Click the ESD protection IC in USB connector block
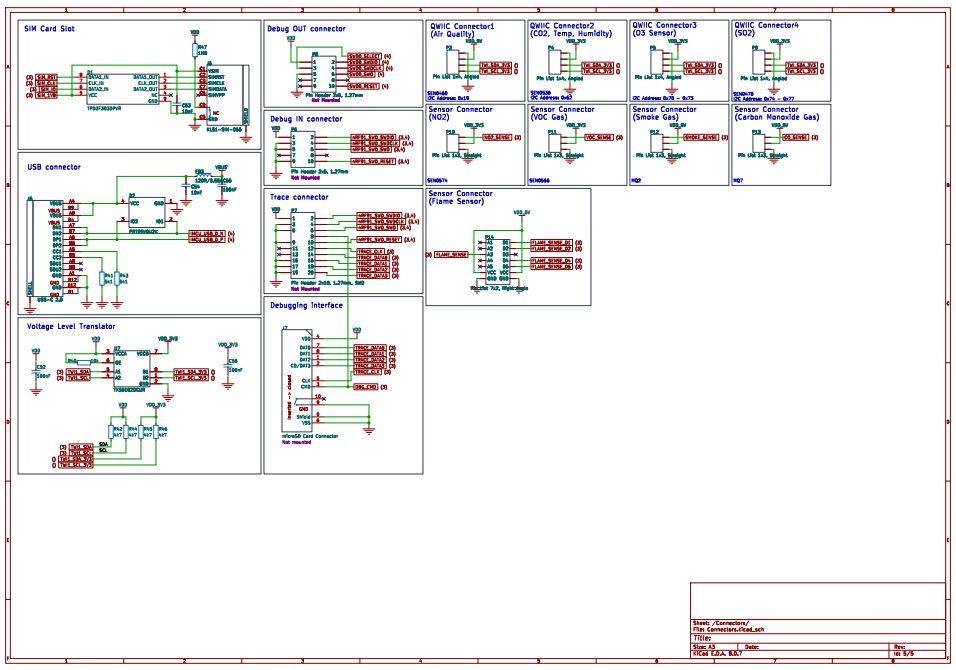 pos(147,211)
